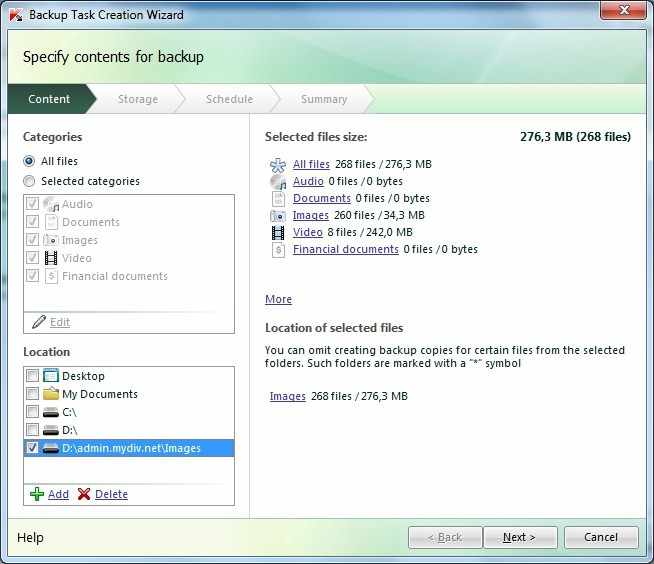
Task: Check the My Documents location checkbox
Action: point(33,393)
